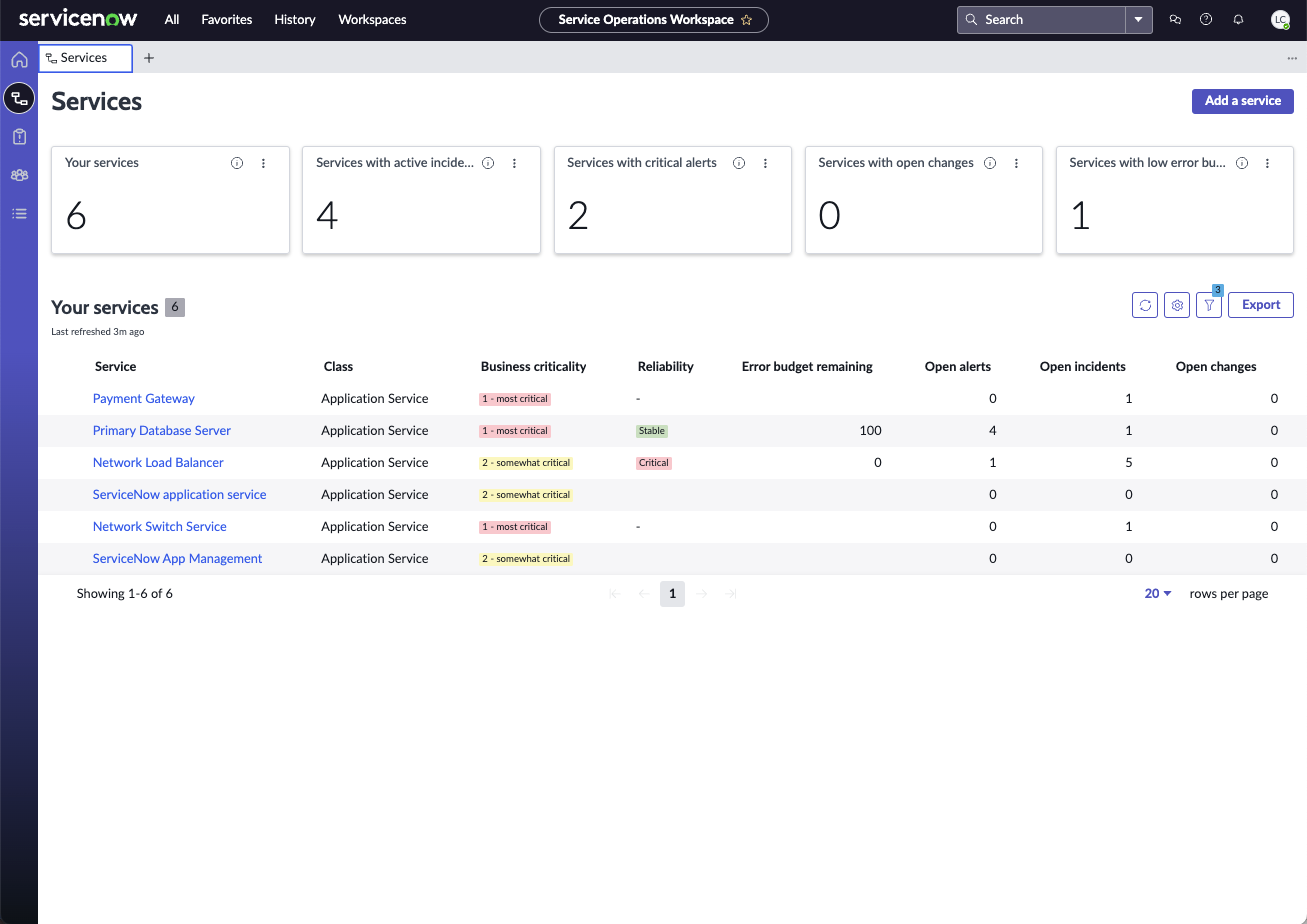
Task: Sort by Error budget remaining header
Action: (x=807, y=366)
